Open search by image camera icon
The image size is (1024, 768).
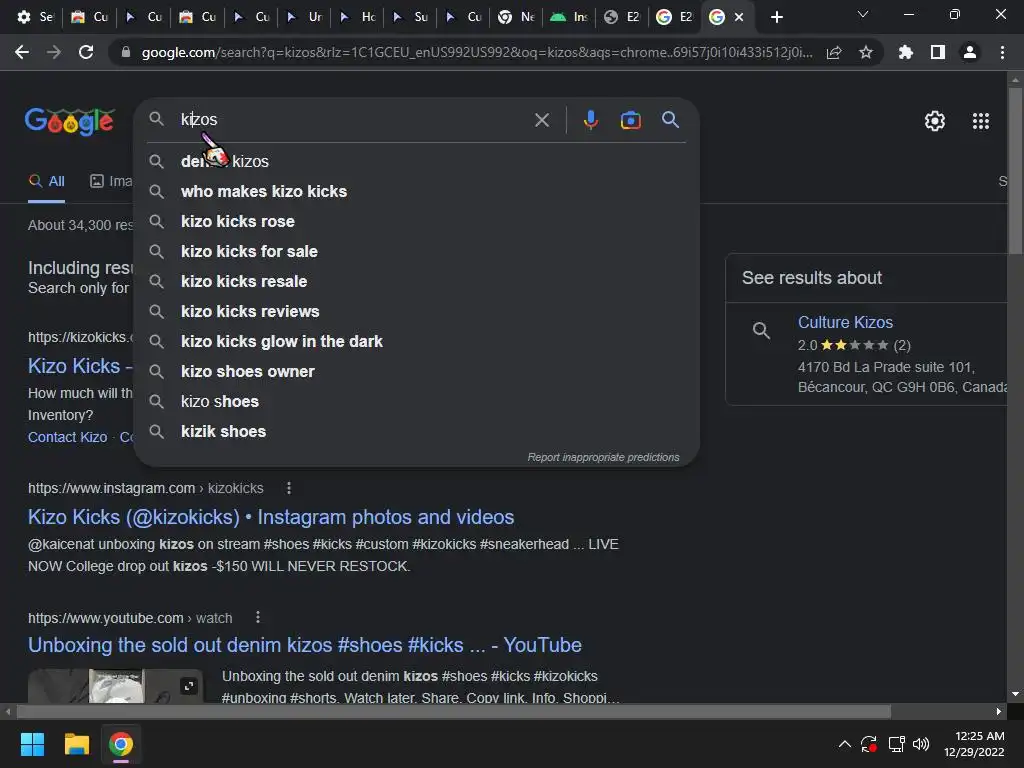pyautogui.click(x=630, y=120)
